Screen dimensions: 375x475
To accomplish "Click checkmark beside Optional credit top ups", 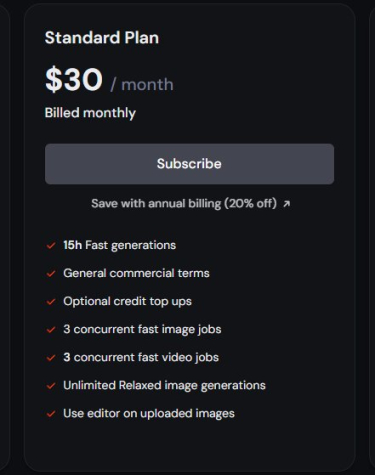I will [51, 302].
